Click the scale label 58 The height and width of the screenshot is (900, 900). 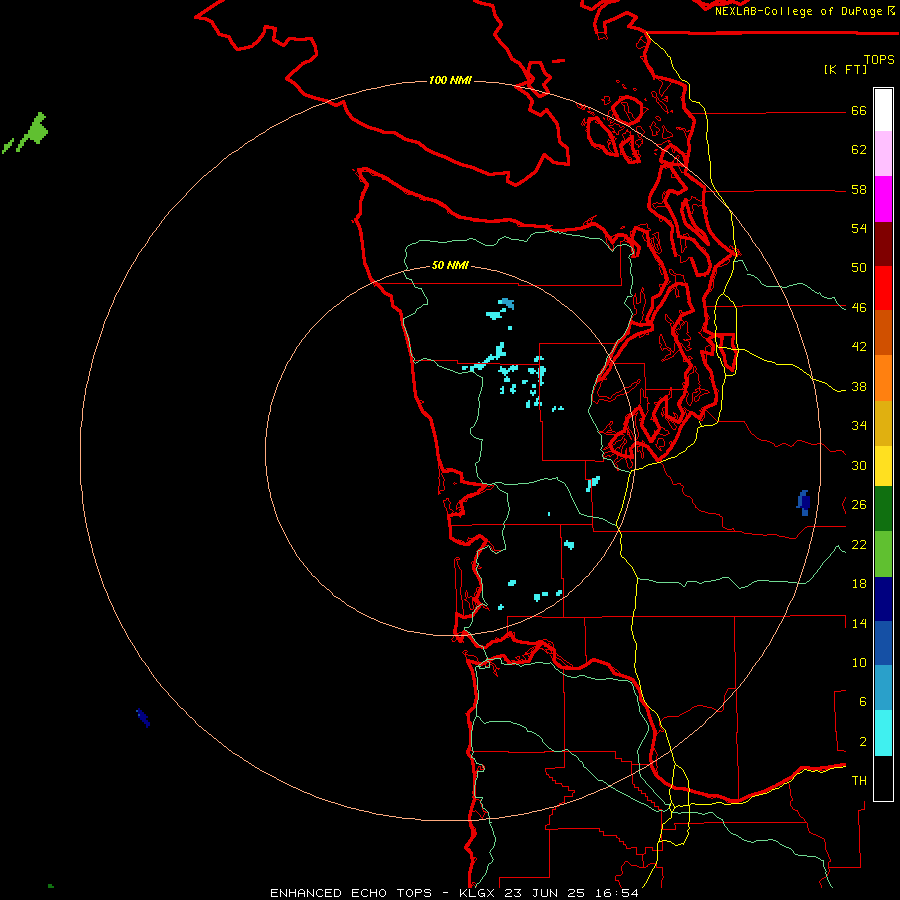pyautogui.click(x=859, y=189)
